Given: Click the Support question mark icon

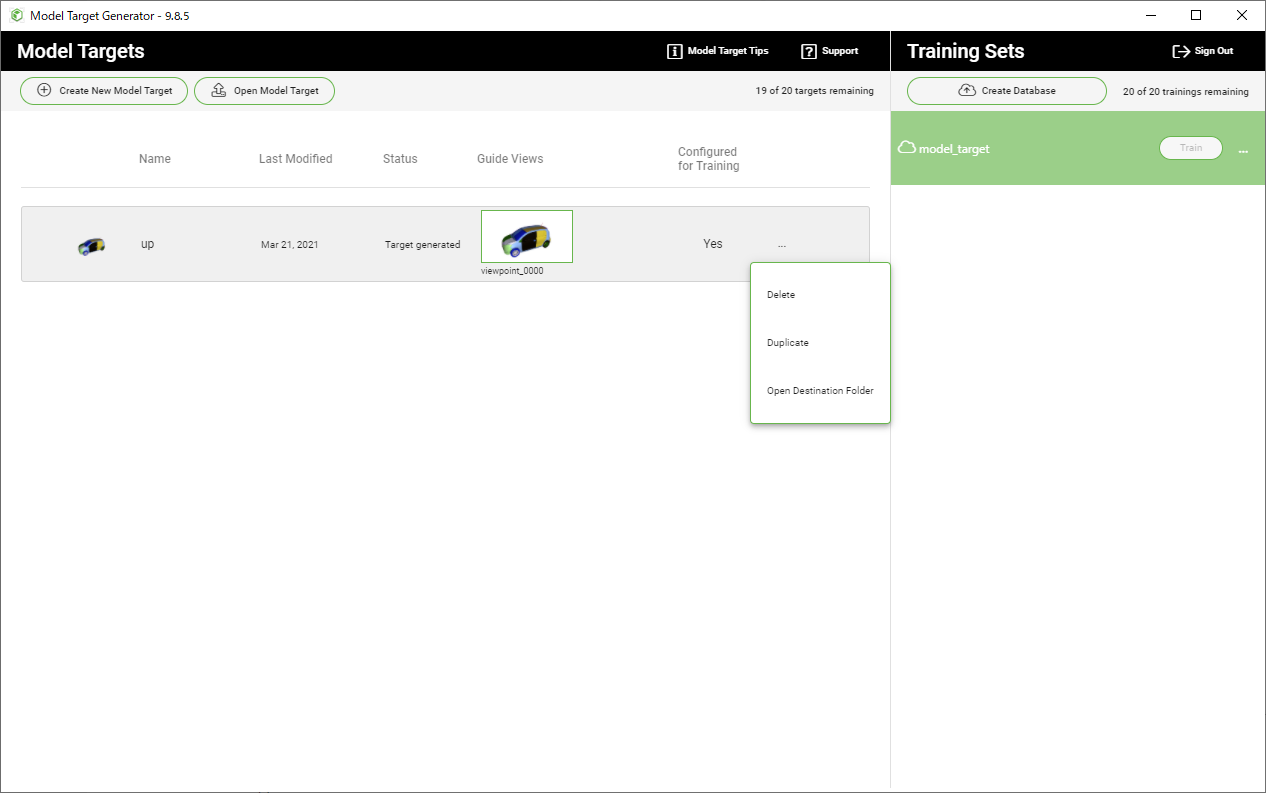Looking at the screenshot, I should [x=809, y=51].
